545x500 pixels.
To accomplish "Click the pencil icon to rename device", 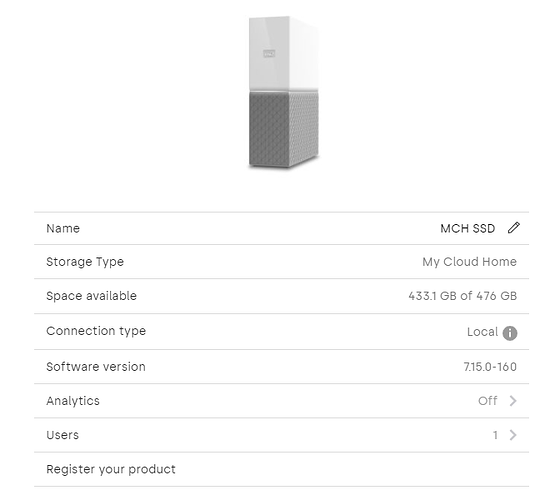I will click(x=513, y=228).
